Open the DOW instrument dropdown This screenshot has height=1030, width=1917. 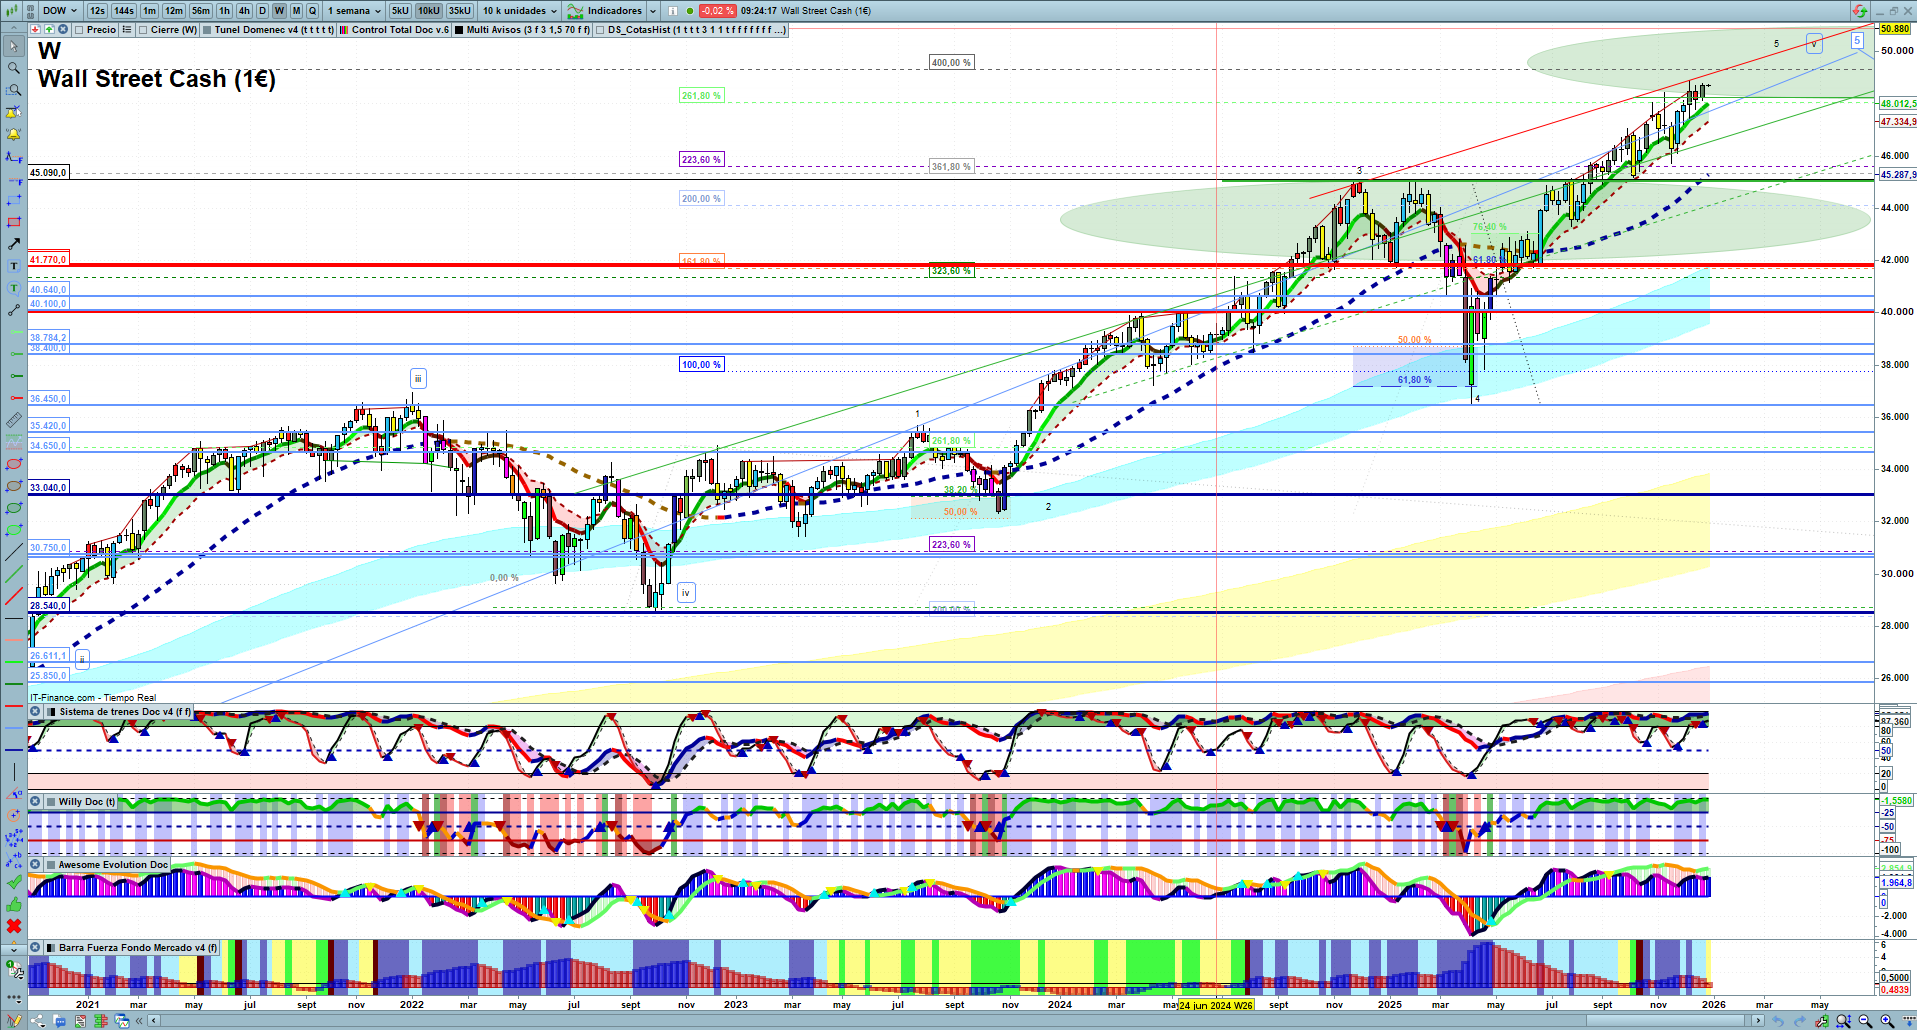pyautogui.click(x=60, y=11)
